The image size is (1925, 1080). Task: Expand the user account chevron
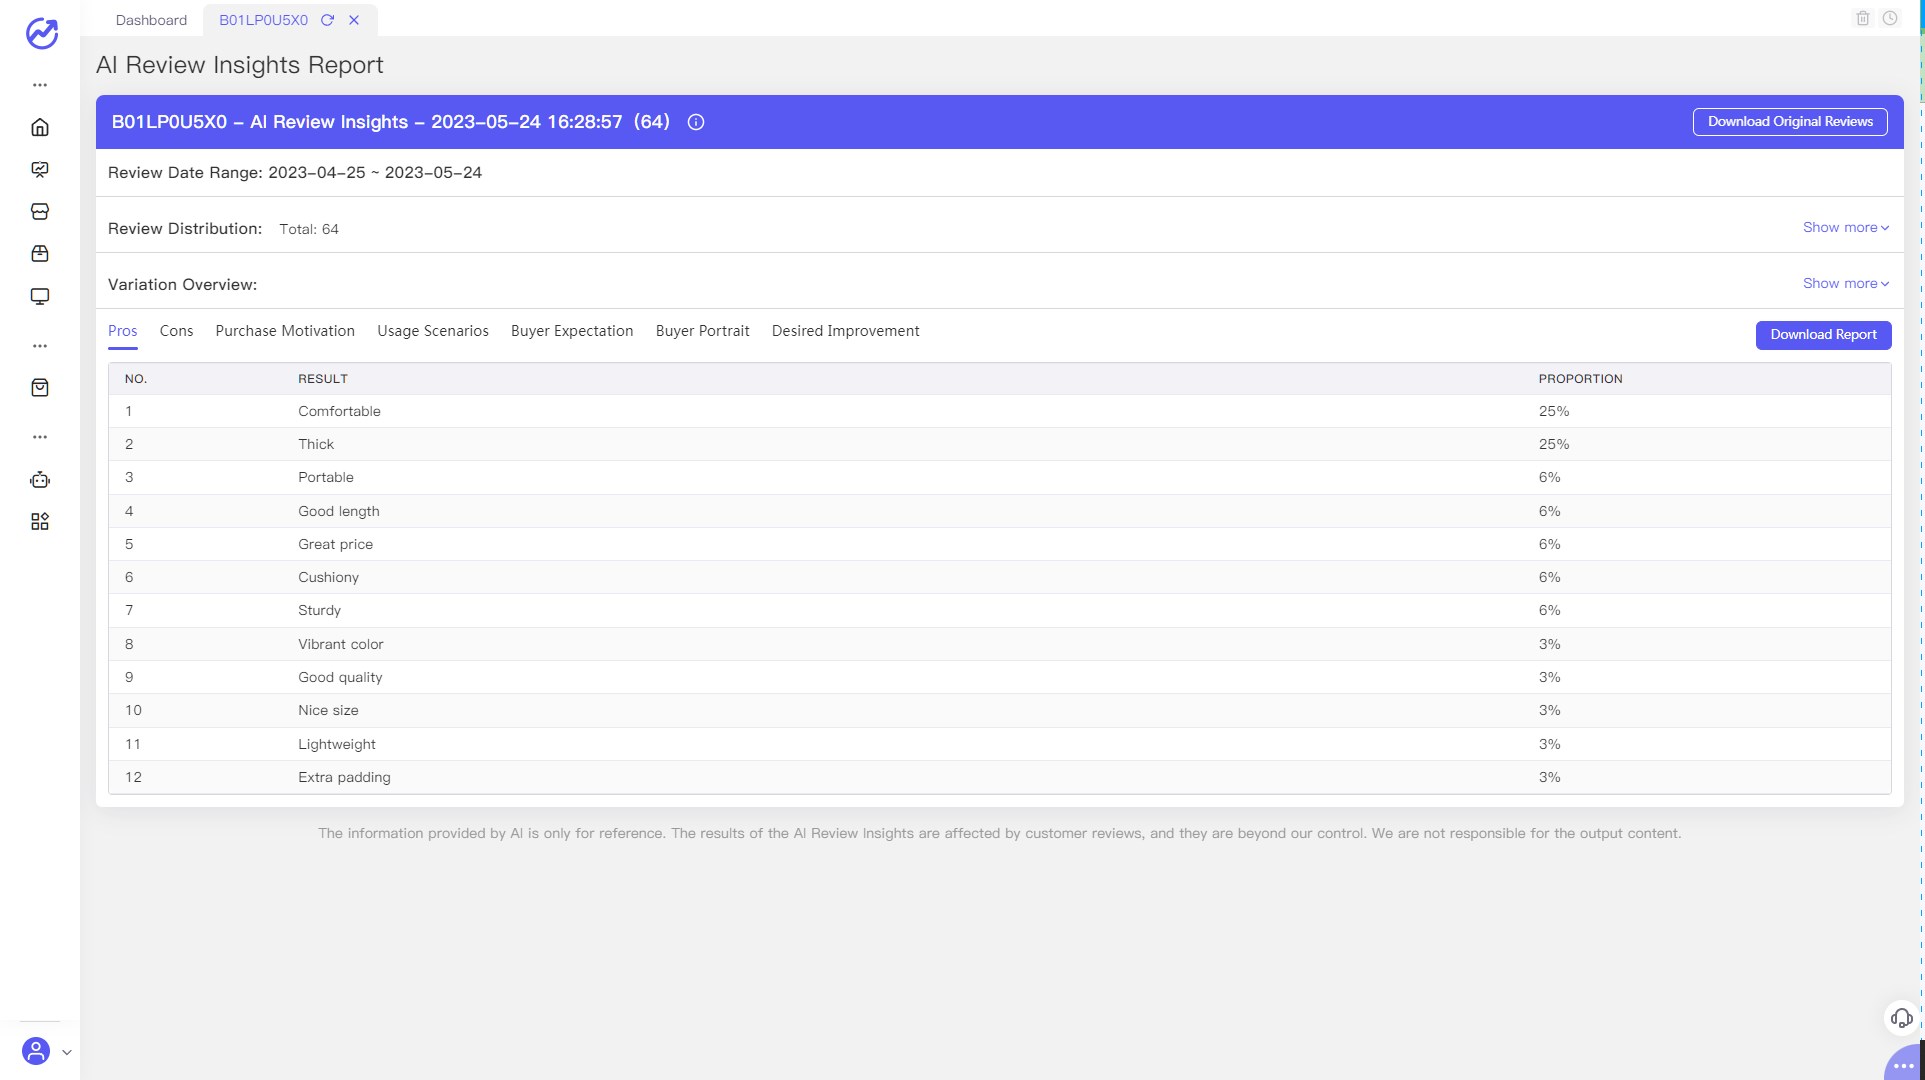pyautogui.click(x=67, y=1052)
